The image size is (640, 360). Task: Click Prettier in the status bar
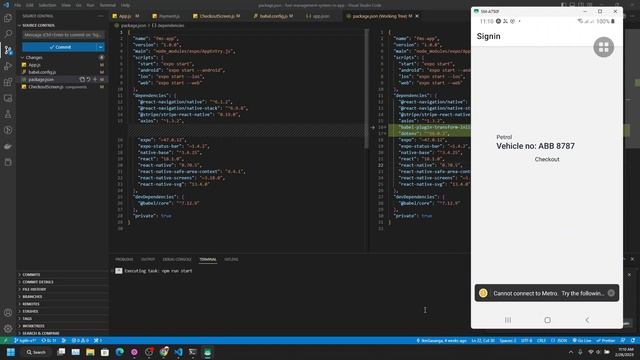[x=606, y=340]
